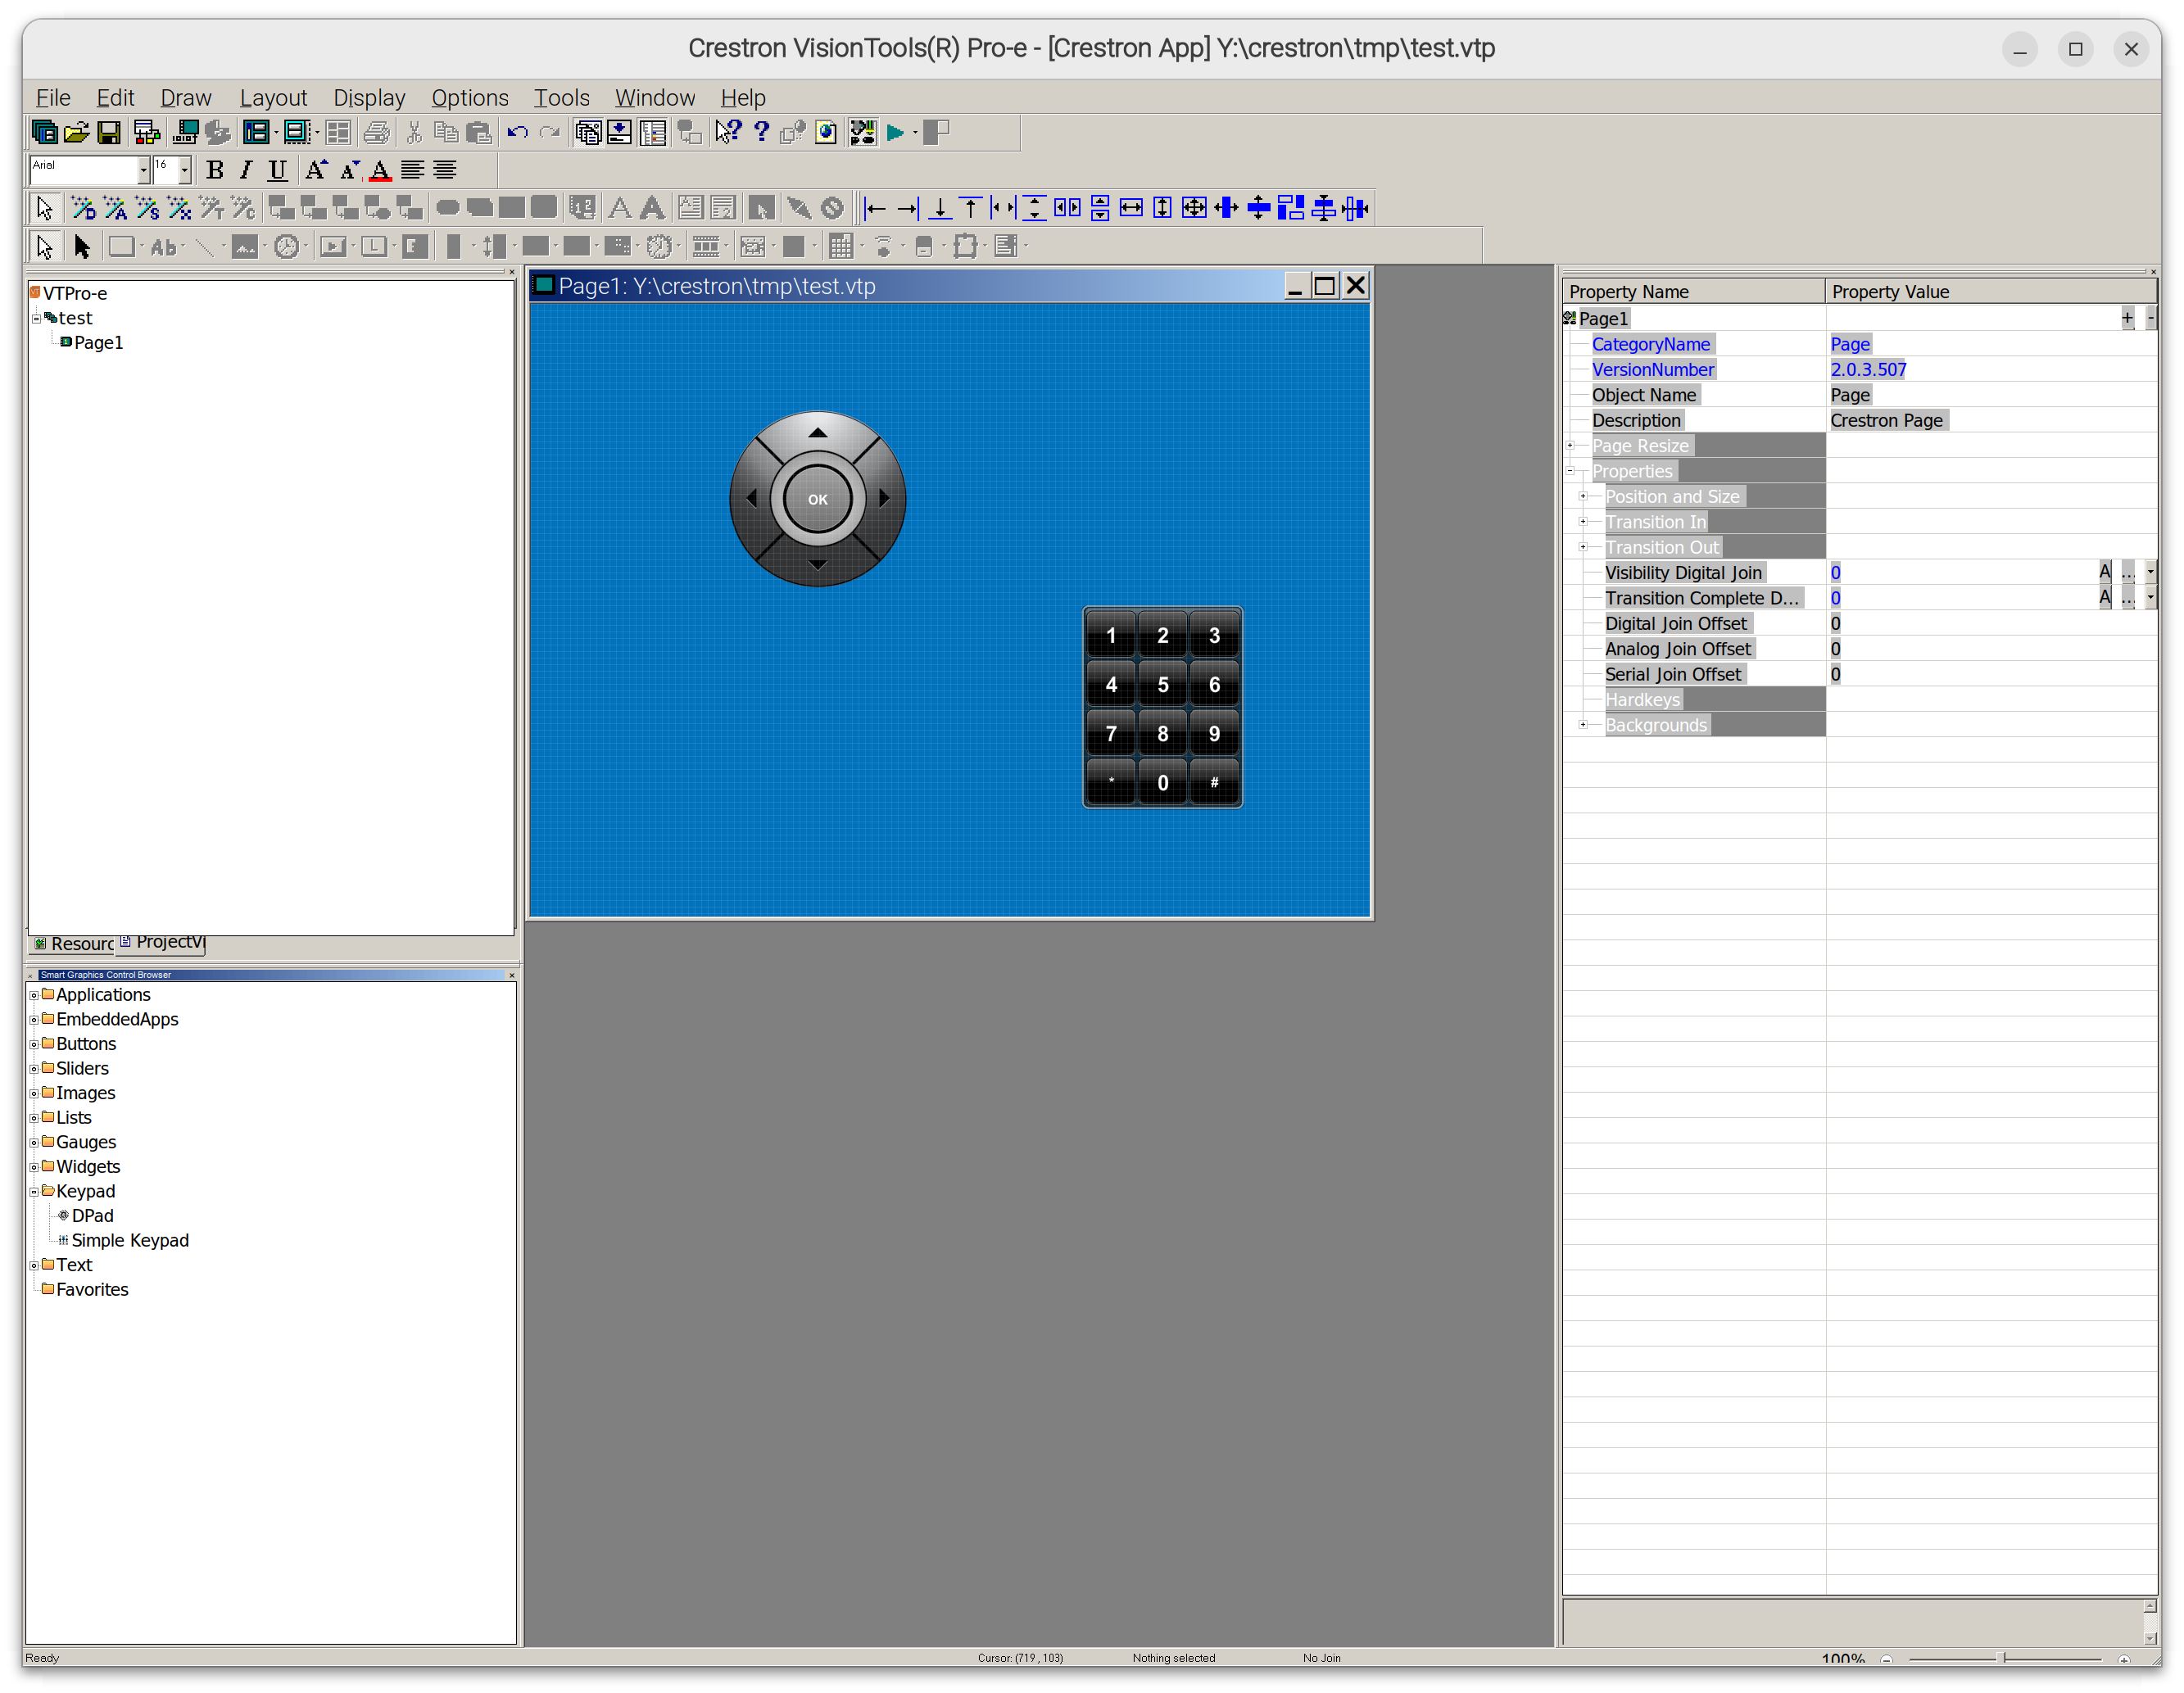Expand the Page Resize property group
Image resolution: width=2184 pixels, height=1693 pixels.
coord(1570,446)
